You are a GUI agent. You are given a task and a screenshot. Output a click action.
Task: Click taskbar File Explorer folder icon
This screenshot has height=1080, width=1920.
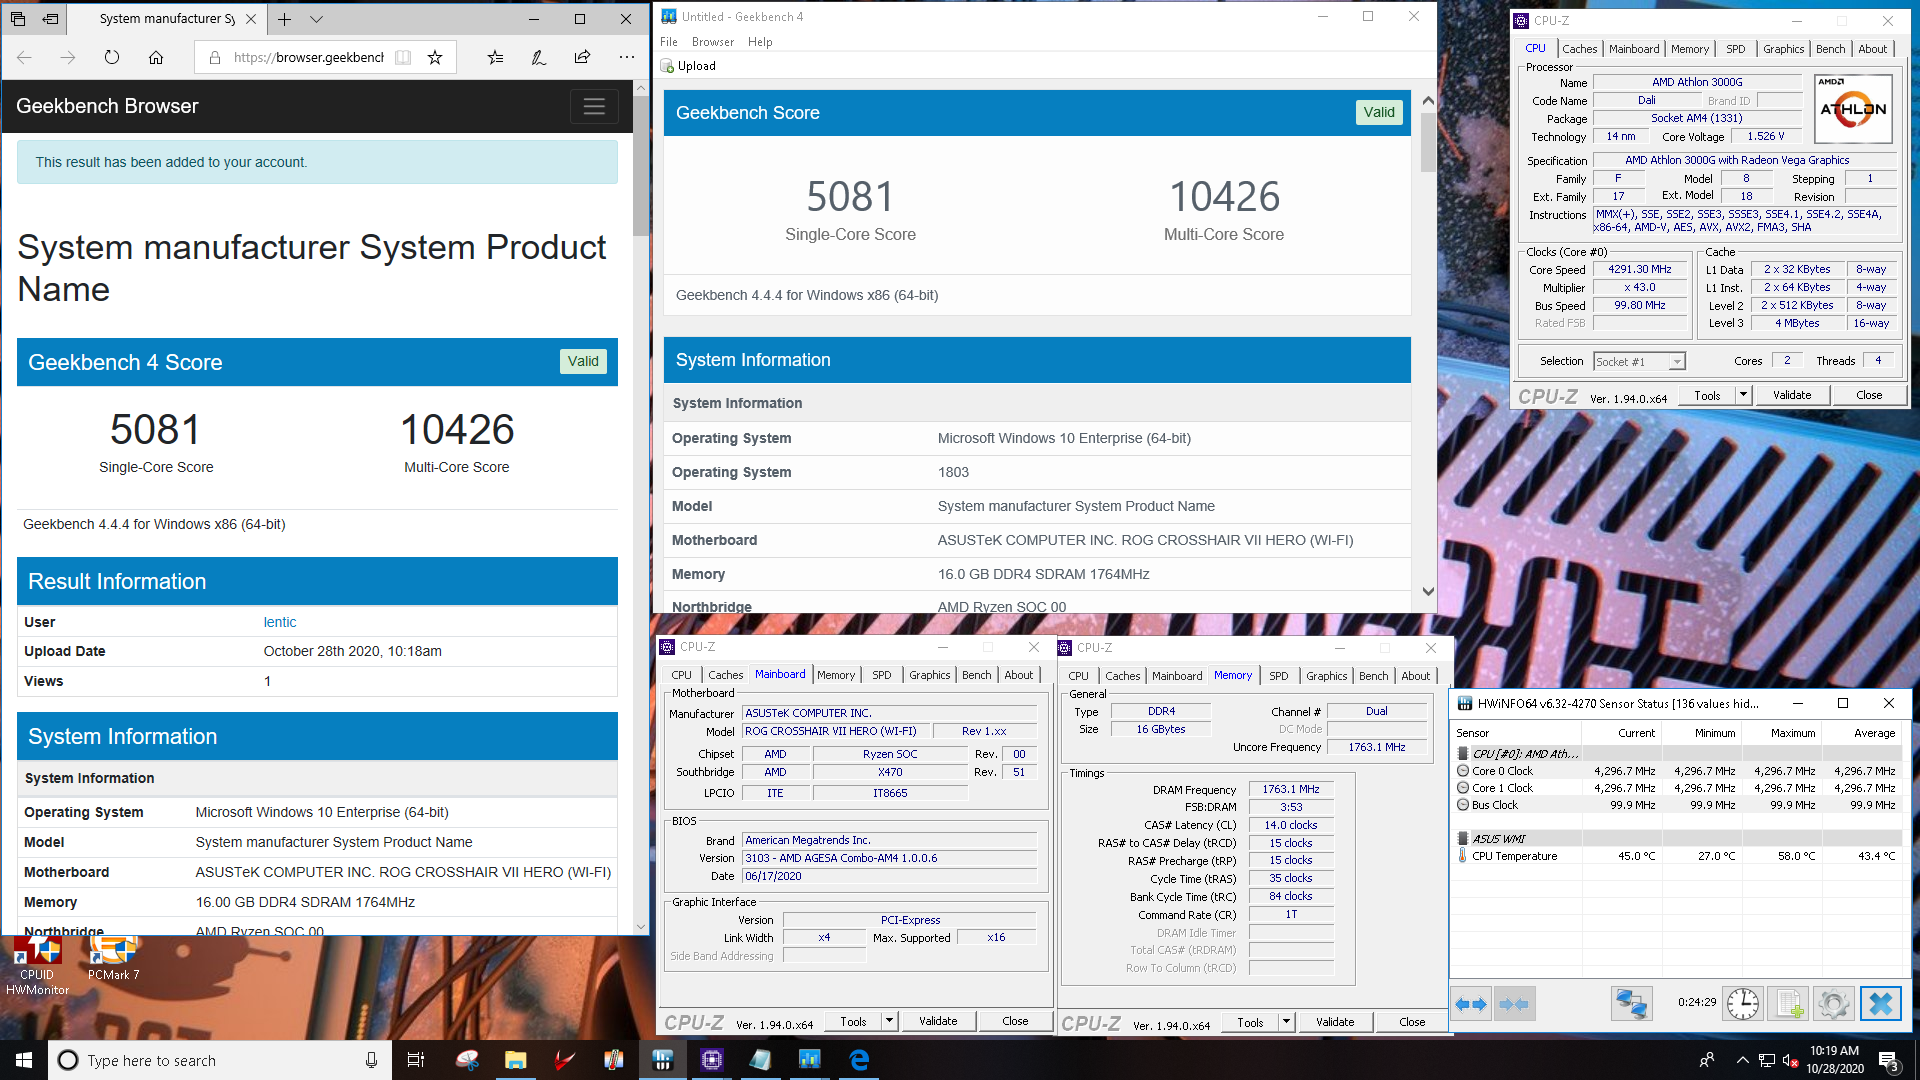516,1060
